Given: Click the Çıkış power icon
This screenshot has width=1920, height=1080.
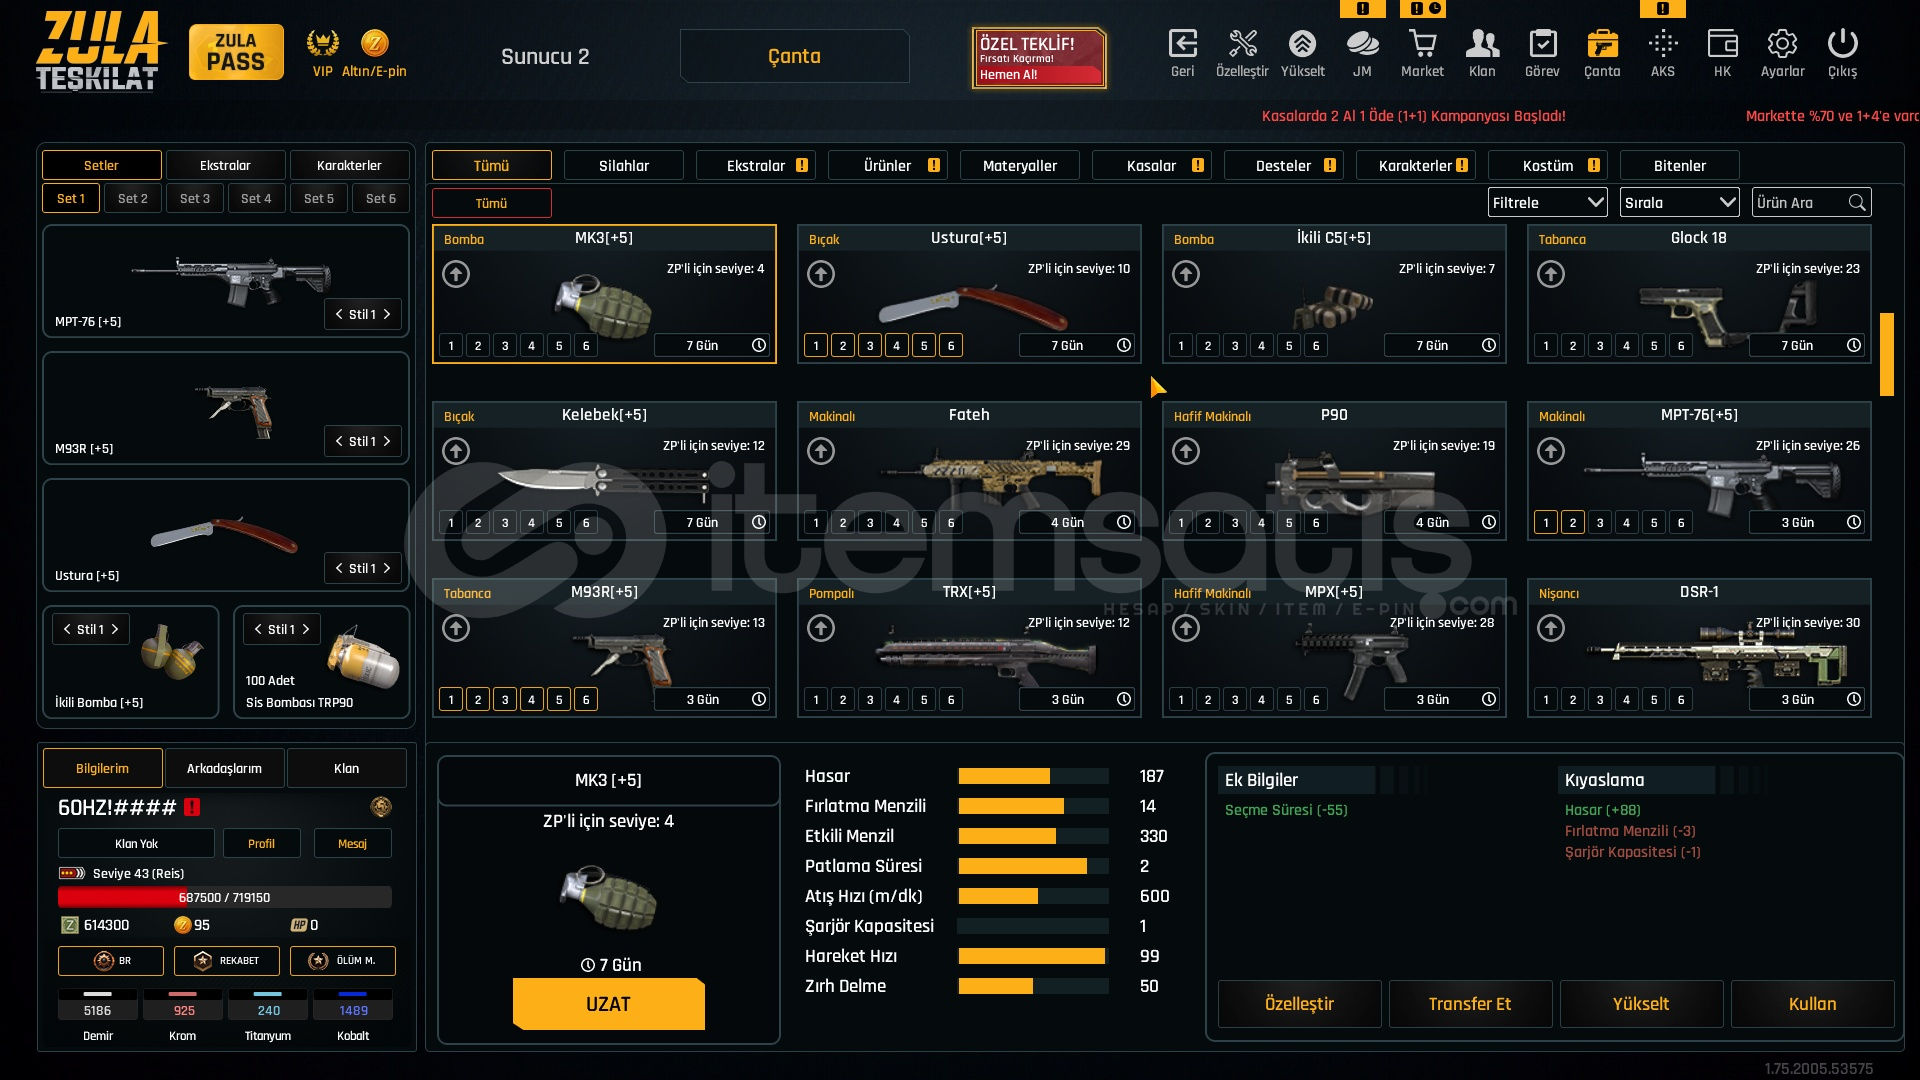Looking at the screenshot, I should 1842,44.
